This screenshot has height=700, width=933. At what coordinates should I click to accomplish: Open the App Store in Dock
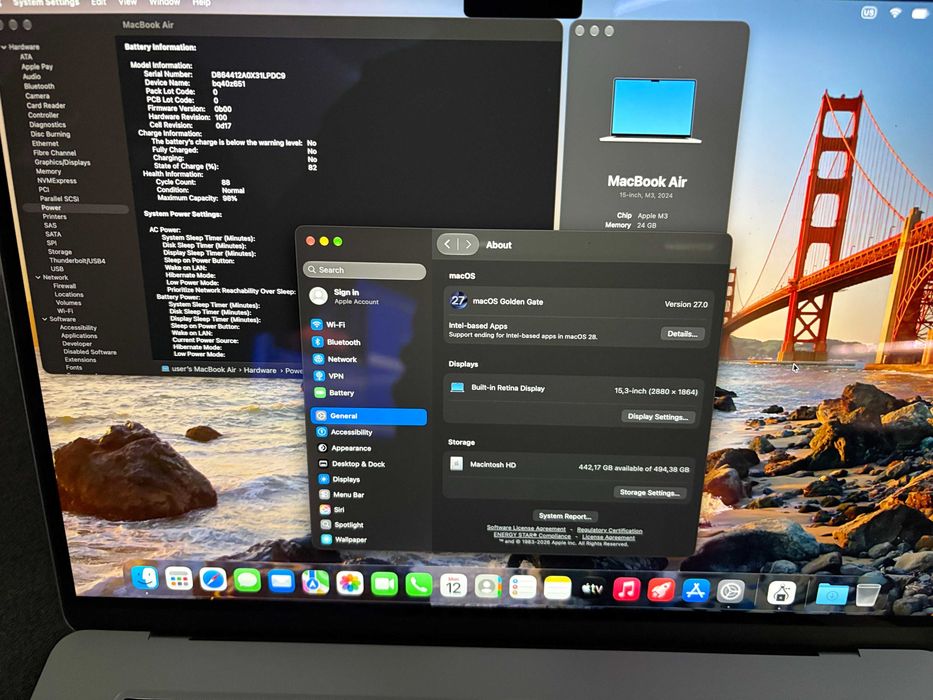tap(696, 591)
